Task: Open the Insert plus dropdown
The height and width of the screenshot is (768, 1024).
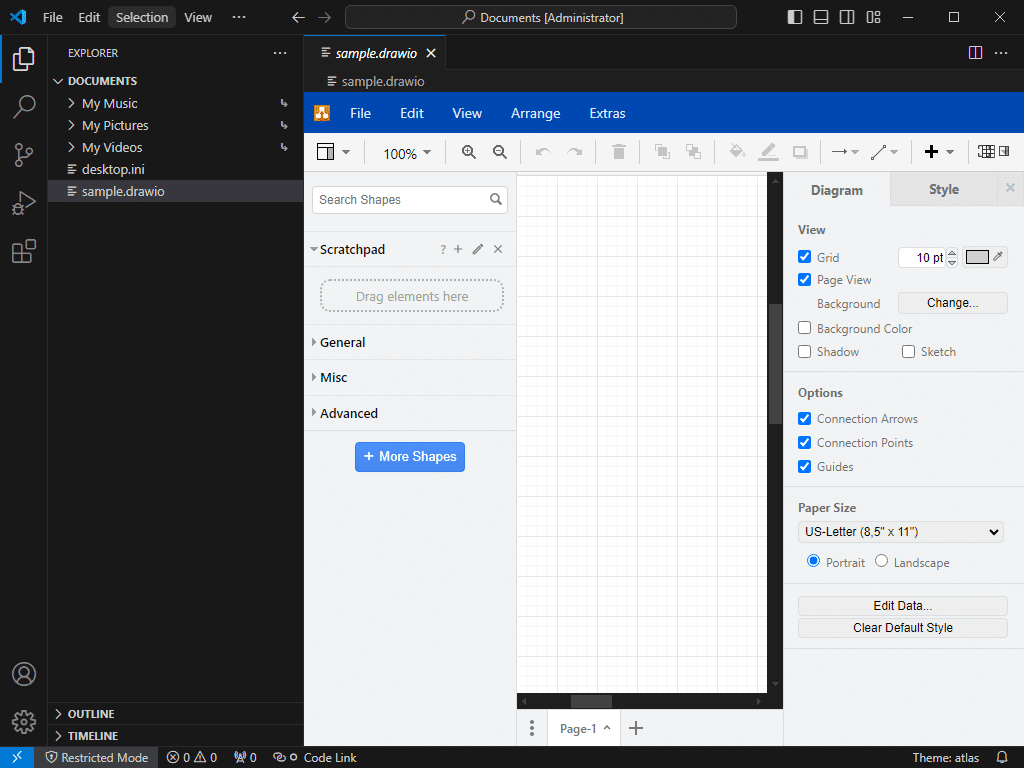Action: pyautogui.click(x=939, y=152)
